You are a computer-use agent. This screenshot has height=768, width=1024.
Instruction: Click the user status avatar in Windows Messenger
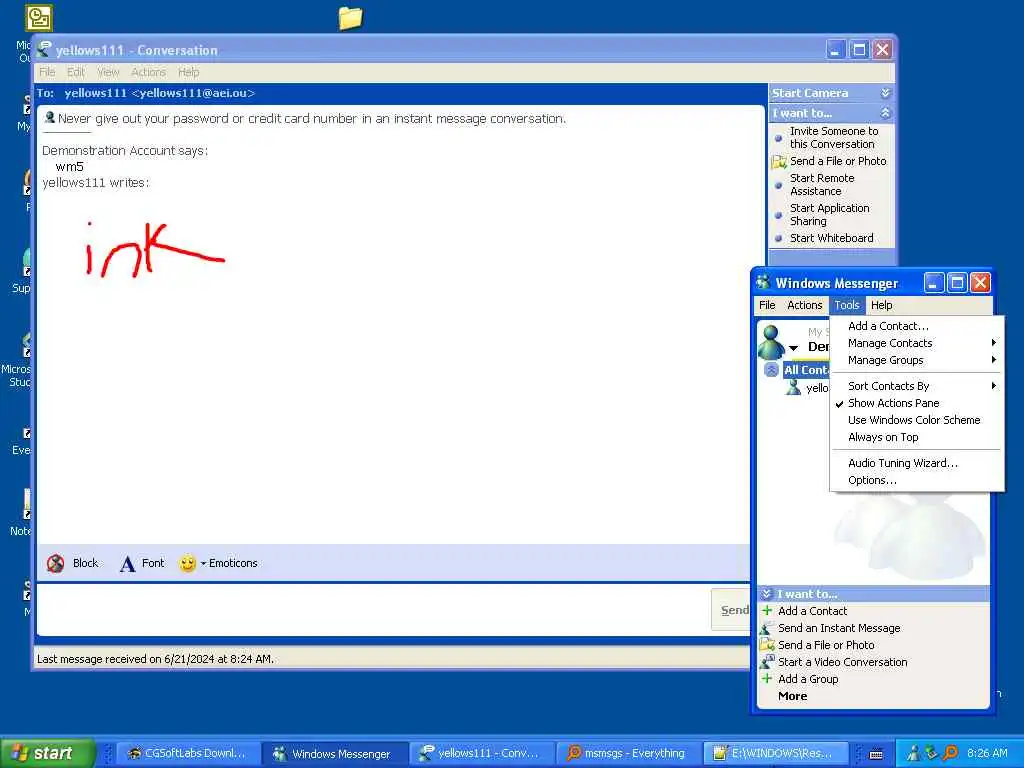pos(771,342)
